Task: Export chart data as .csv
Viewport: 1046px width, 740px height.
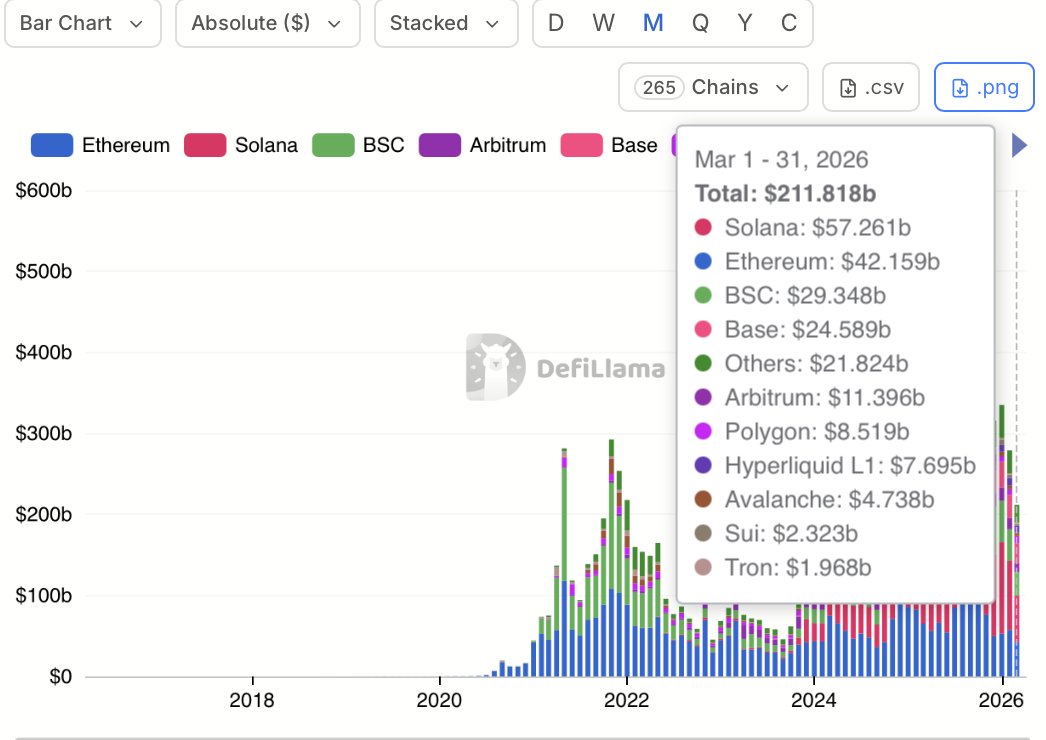Action: pyautogui.click(x=870, y=87)
